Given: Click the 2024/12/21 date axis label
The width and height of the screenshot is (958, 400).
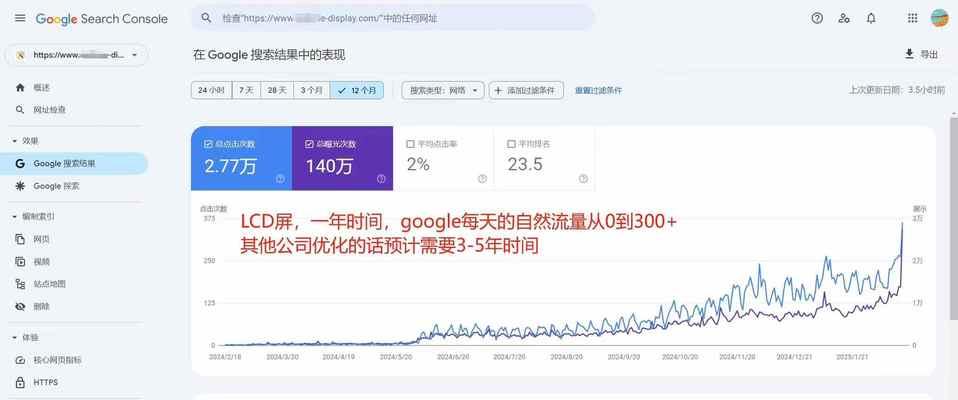Looking at the screenshot, I should tap(795, 356).
